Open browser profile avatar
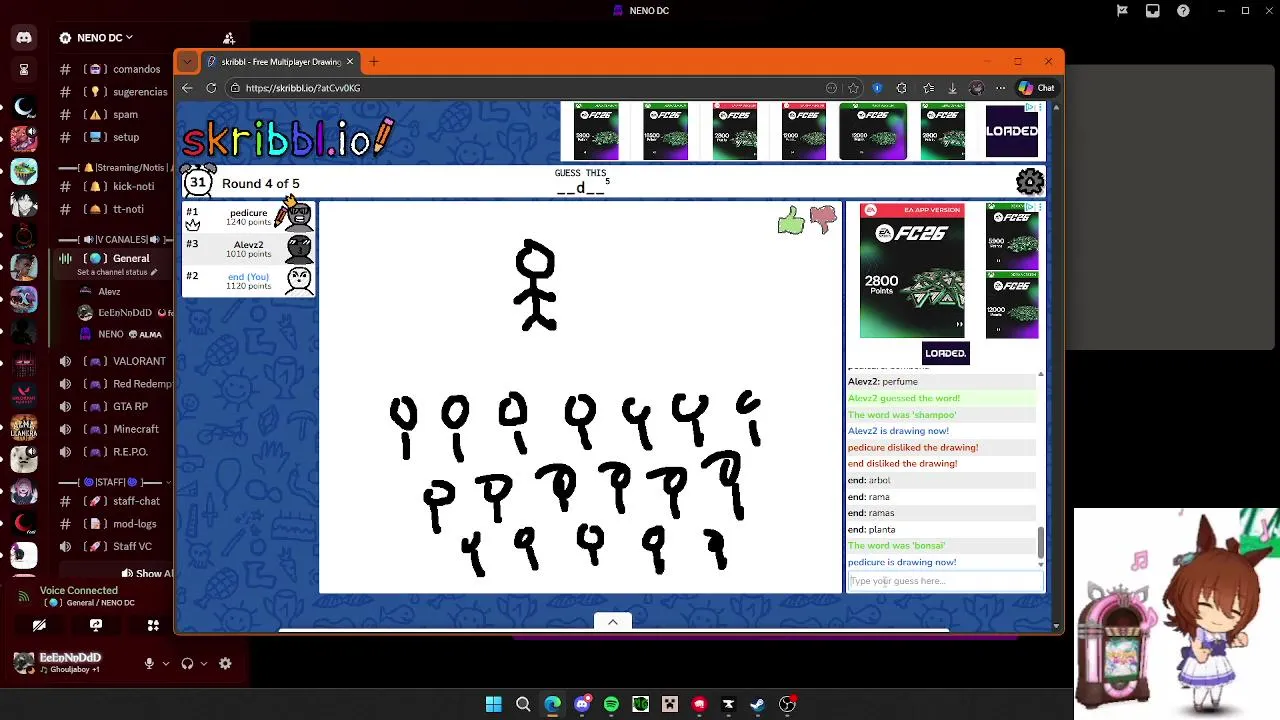Image resolution: width=1280 pixels, height=720 pixels. [977, 88]
